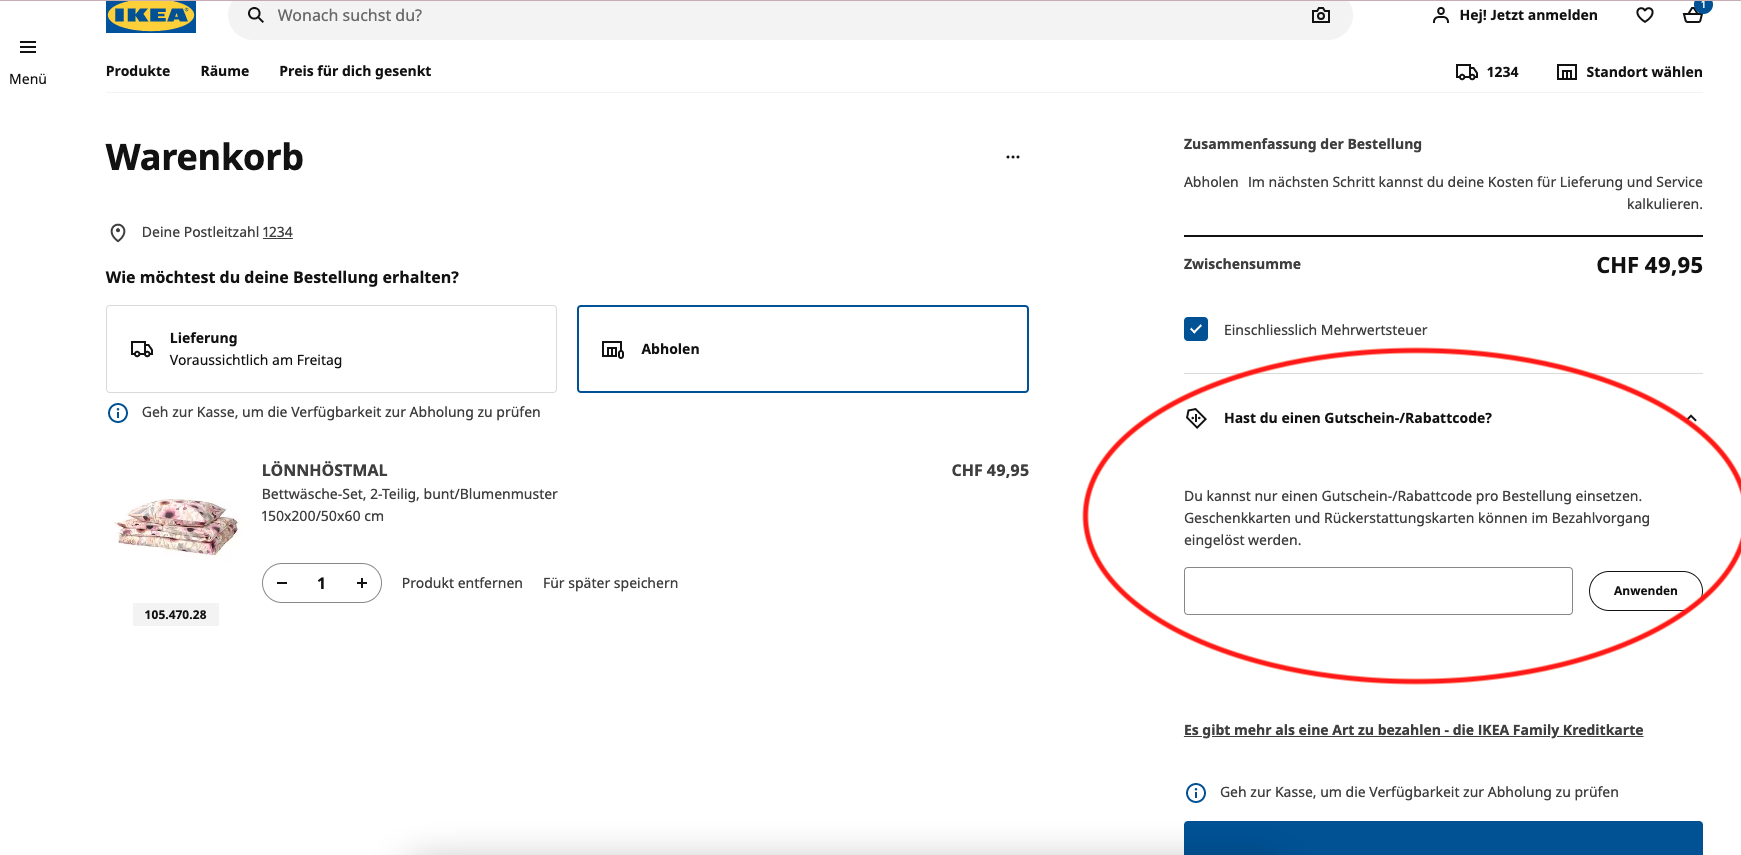Open Preis für dich gesenkt

pyautogui.click(x=355, y=71)
